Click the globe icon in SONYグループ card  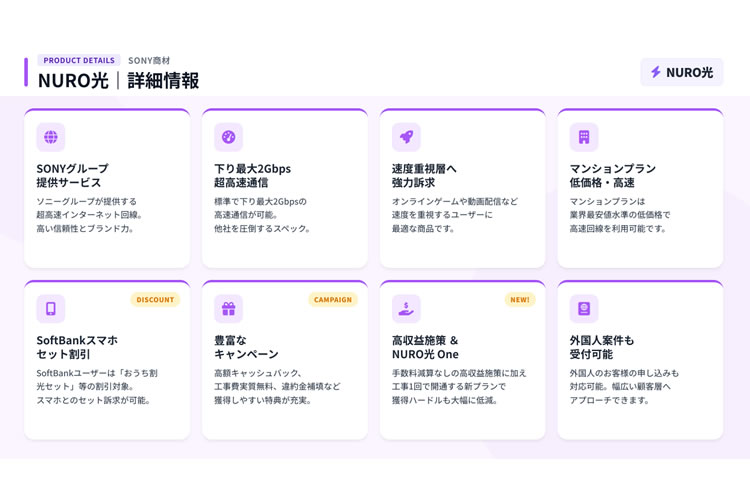(51, 137)
